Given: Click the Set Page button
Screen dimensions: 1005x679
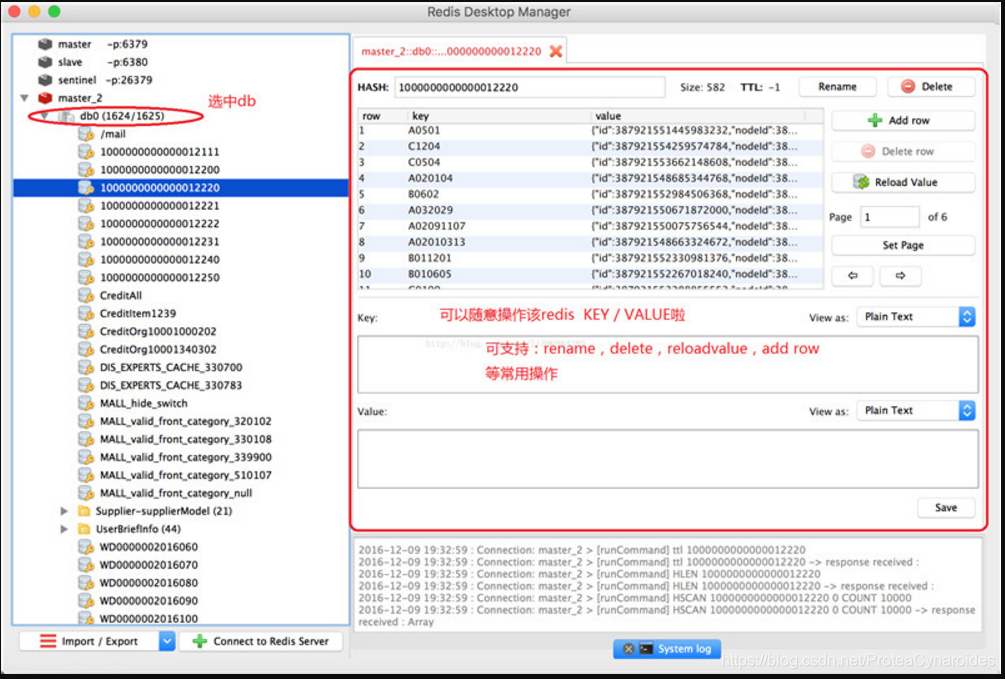Looking at the screenshot, I should click(x=903, y=245).
